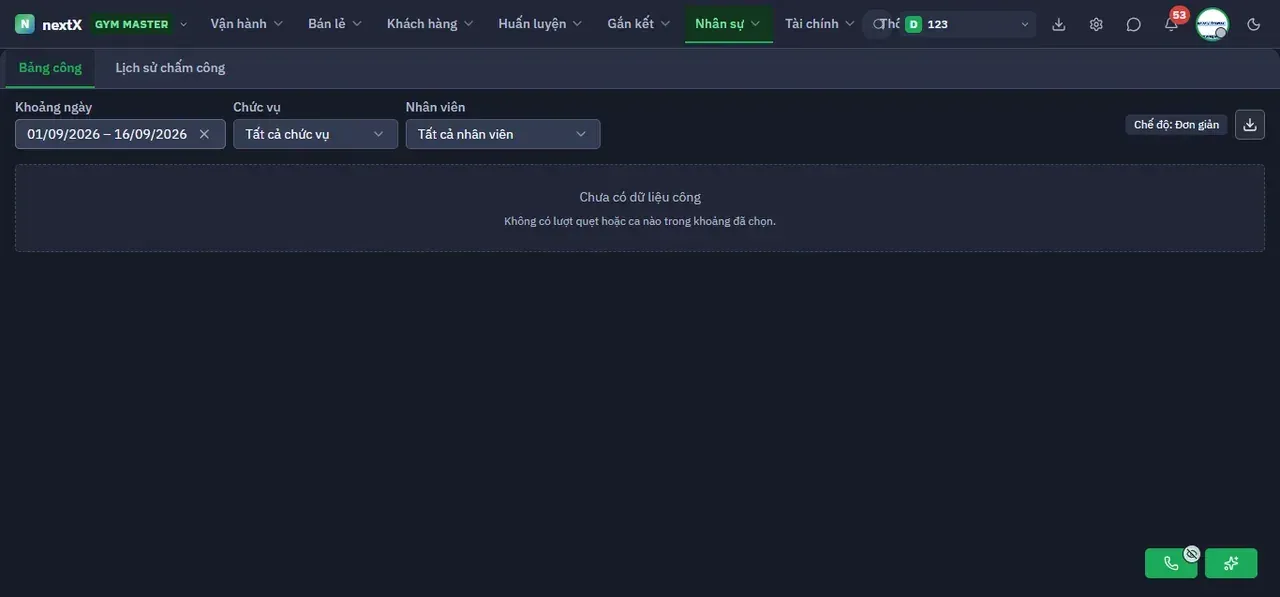Switch theme with the moon icon
The image size is (1280, 597).
[x=1254, y=24]
